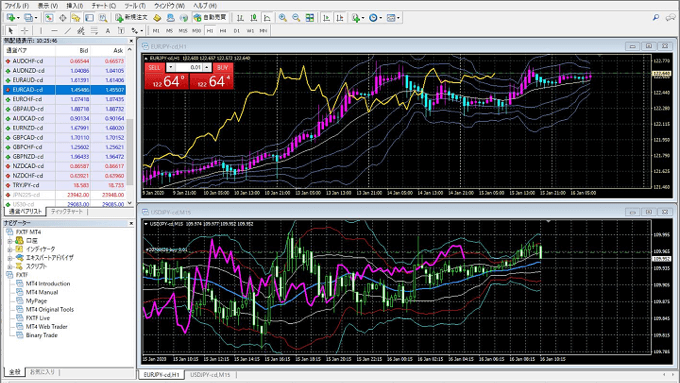
Task: Toggle the M15 timeframe button
Action: [x=183, y=31]
